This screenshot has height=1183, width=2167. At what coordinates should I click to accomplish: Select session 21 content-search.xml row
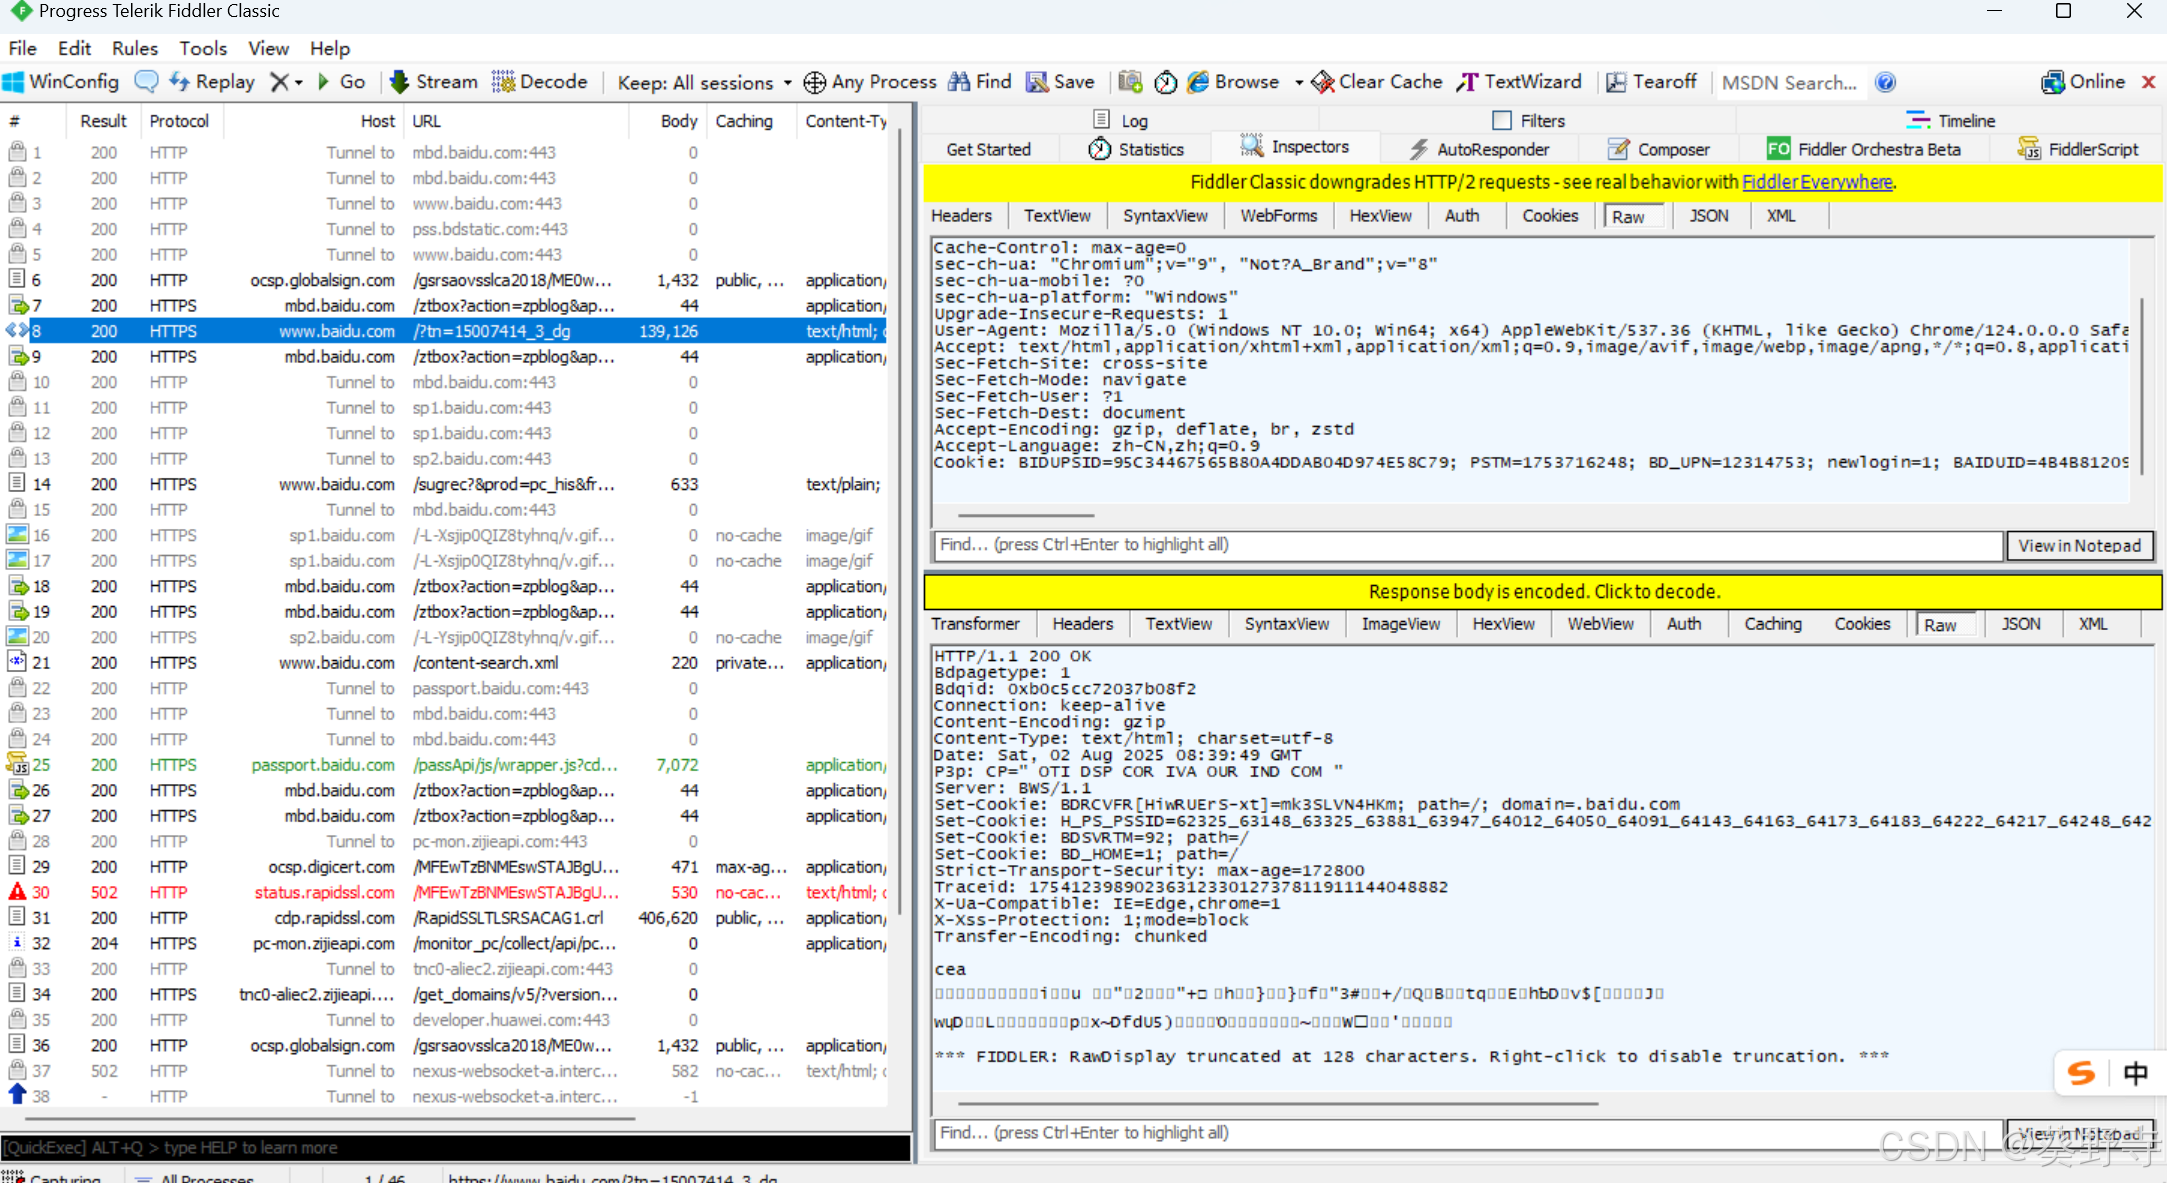[x=445, y=663]
